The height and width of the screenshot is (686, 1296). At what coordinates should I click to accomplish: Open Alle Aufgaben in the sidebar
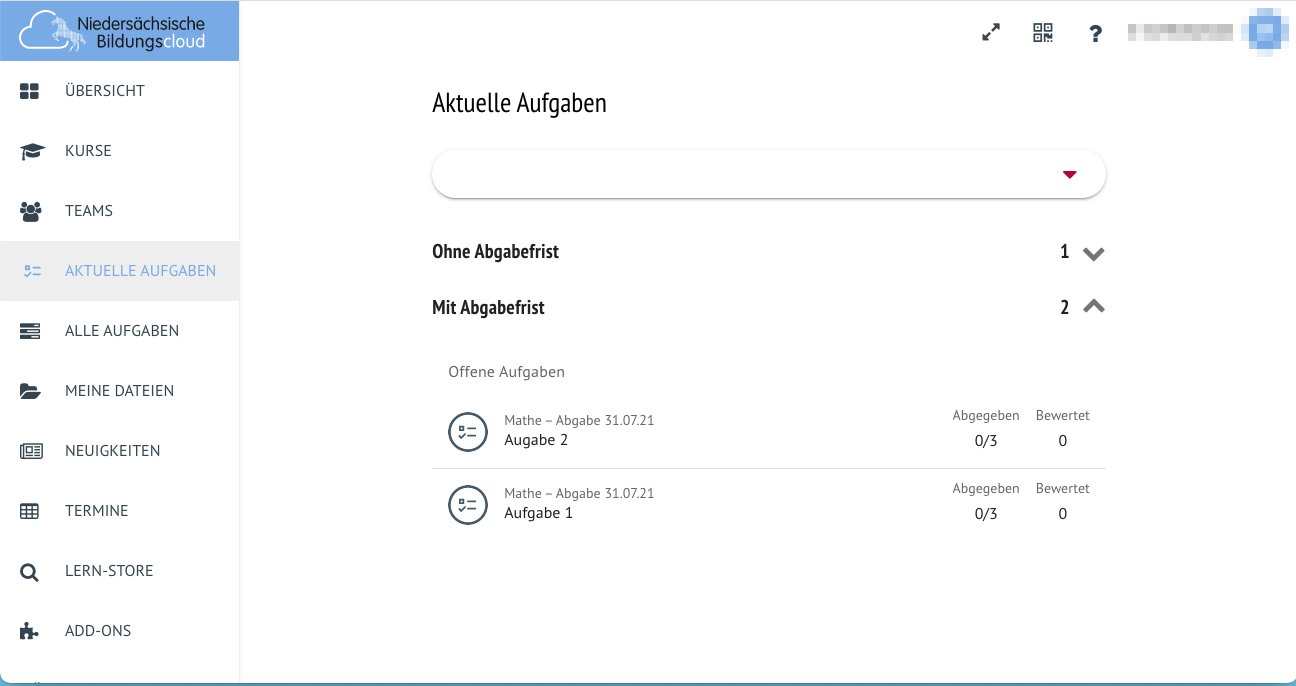121,331
